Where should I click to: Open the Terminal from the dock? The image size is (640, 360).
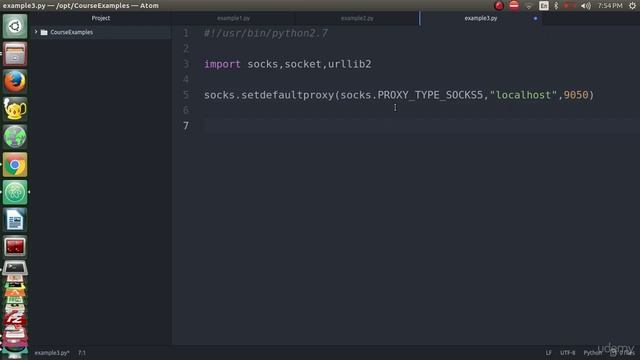(15, 268)
